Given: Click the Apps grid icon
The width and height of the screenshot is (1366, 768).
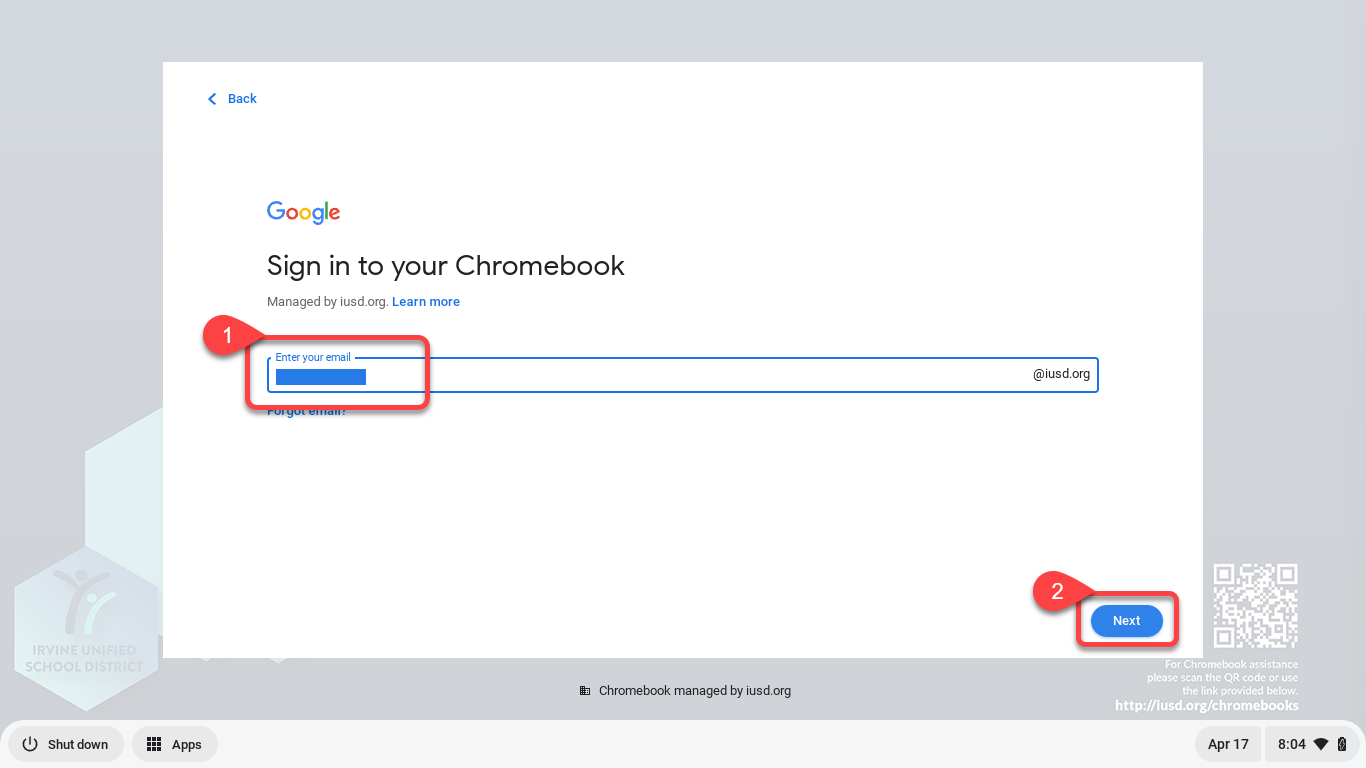Looking at the screenshot, I should point(154,744).
